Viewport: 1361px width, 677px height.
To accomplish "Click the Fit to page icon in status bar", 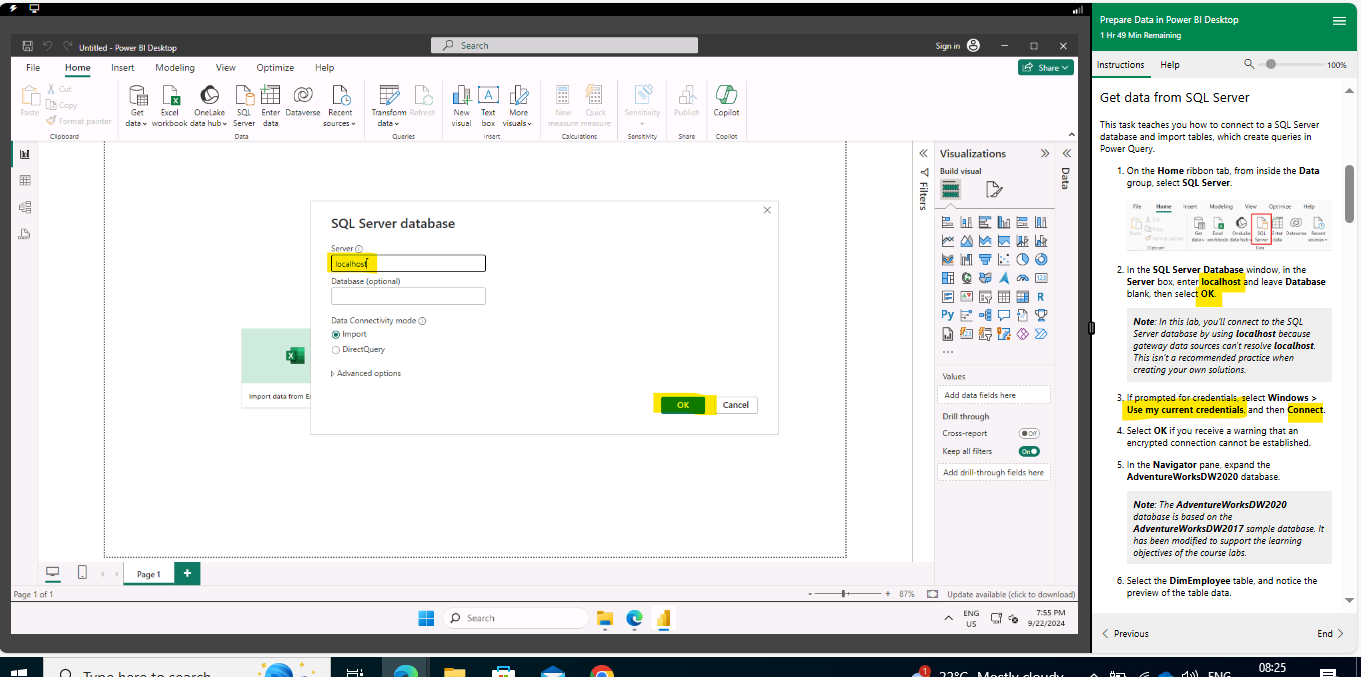I will point(932,594).
